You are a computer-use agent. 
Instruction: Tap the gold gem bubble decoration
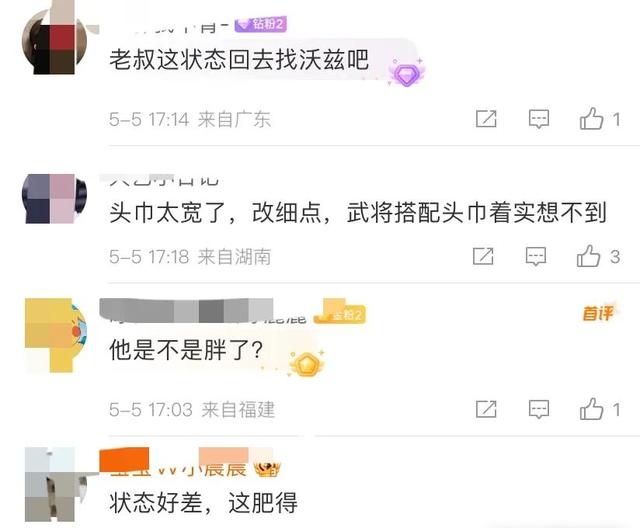tap(307, 364)
